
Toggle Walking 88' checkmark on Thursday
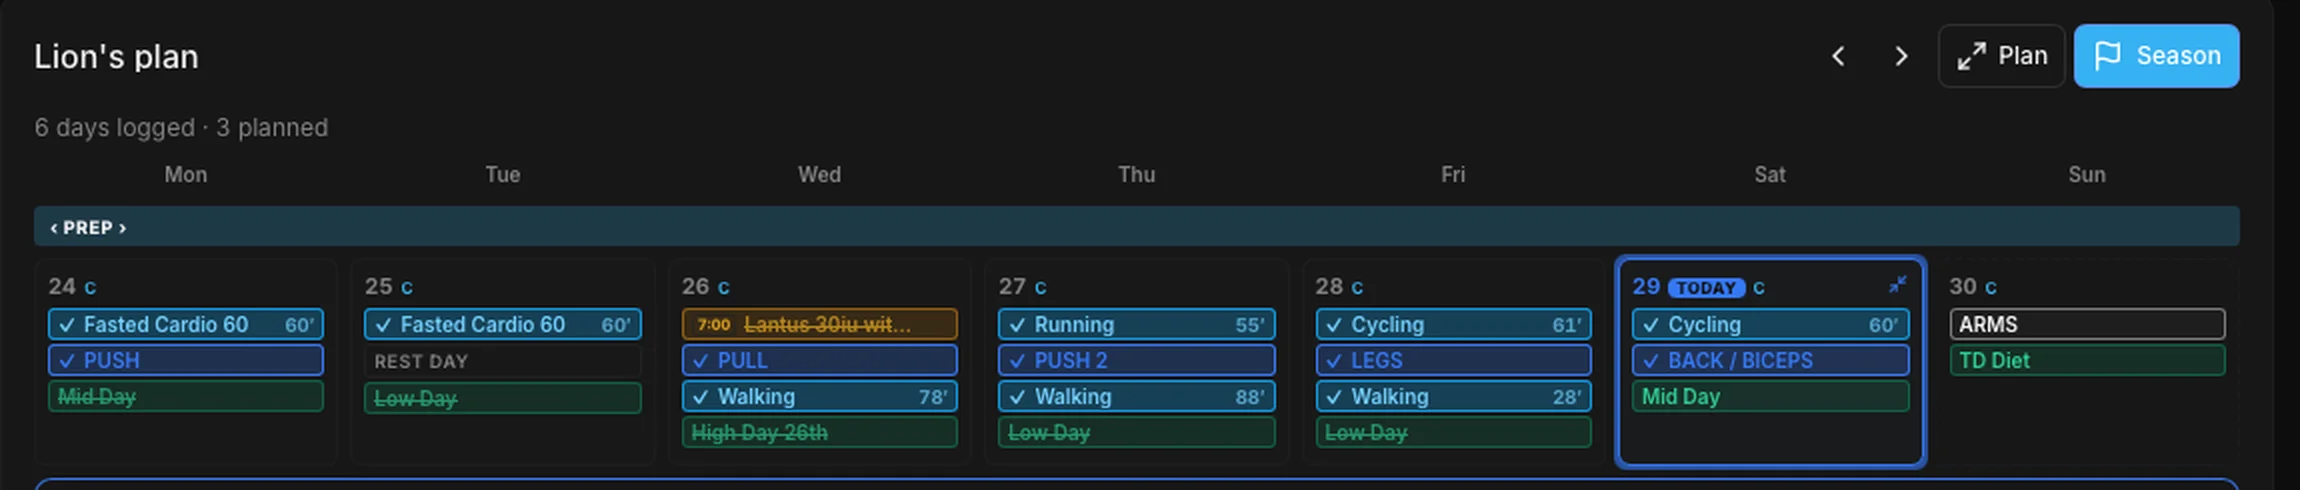click(1018, 396)
